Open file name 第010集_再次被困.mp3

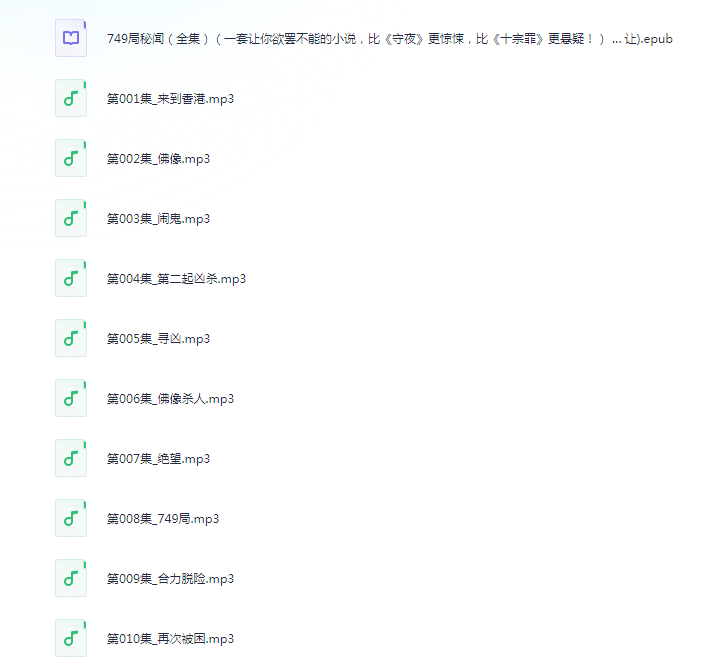point(170,639)
